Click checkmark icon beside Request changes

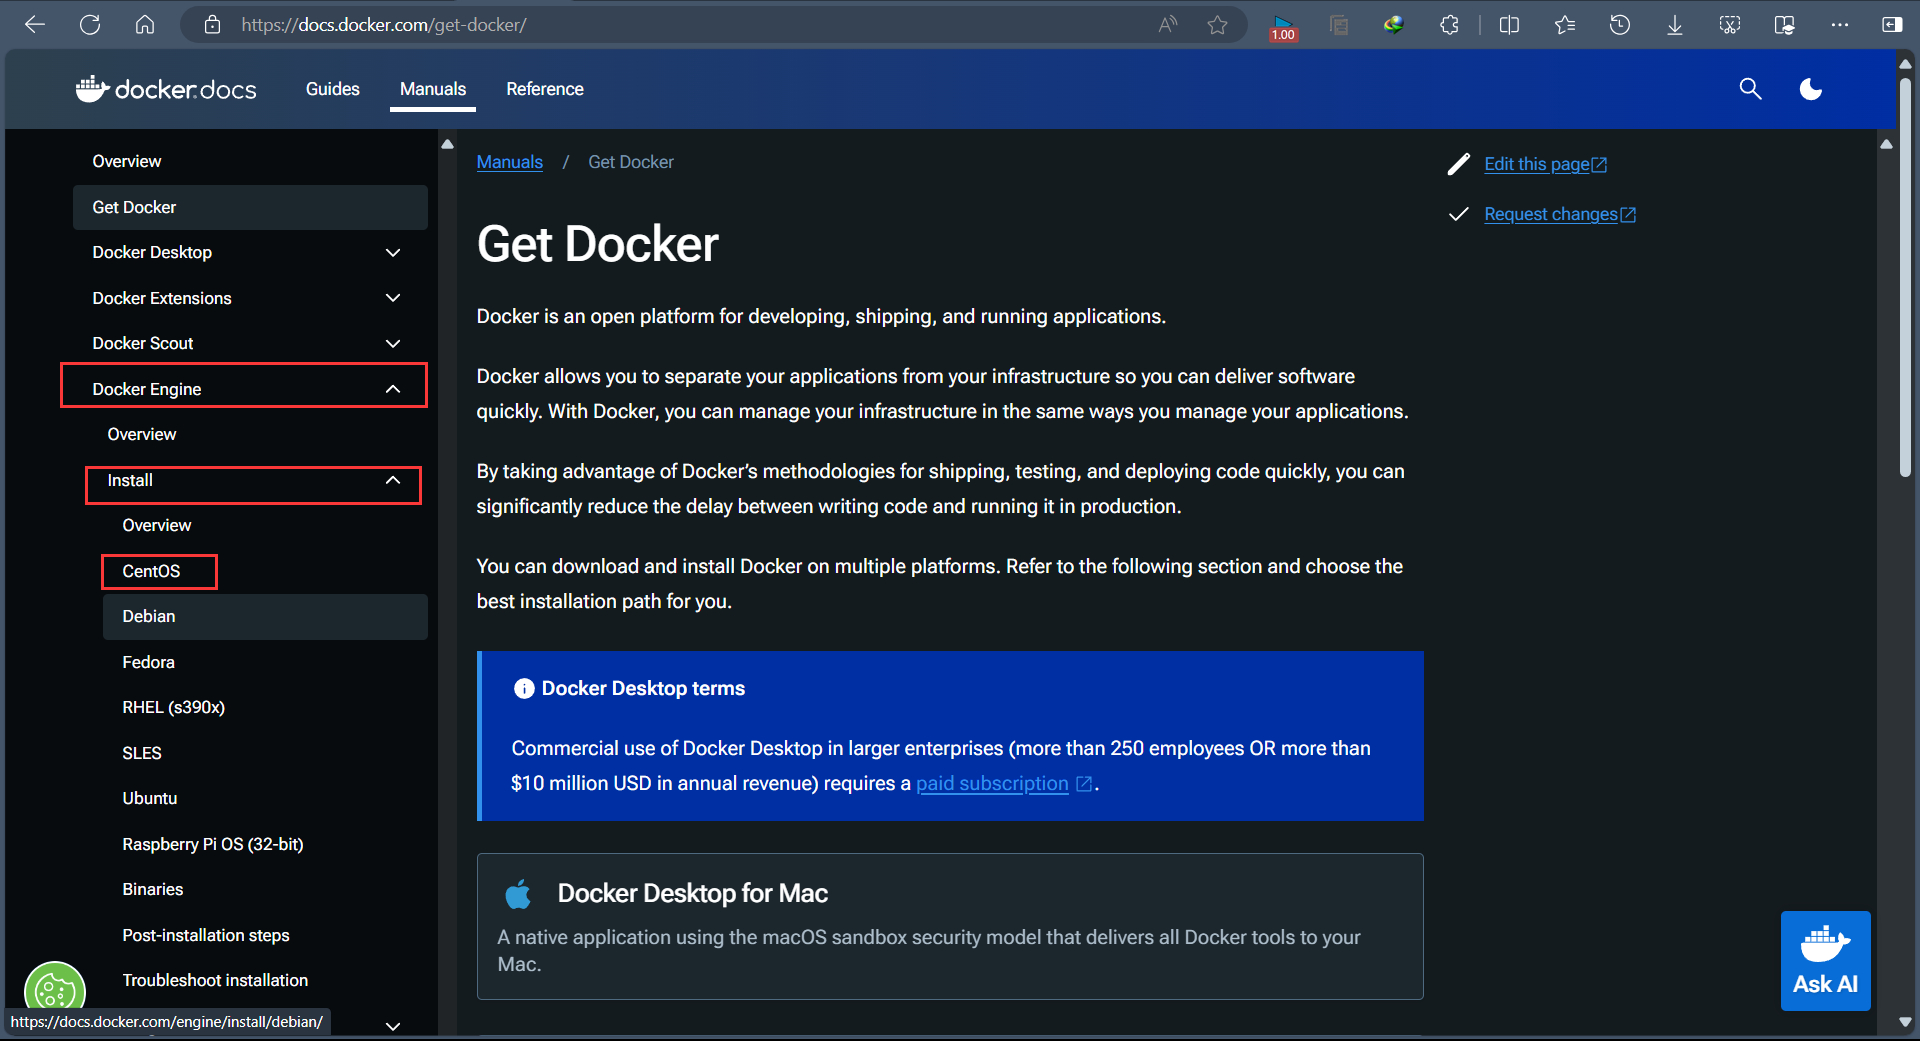(1459, 214)
